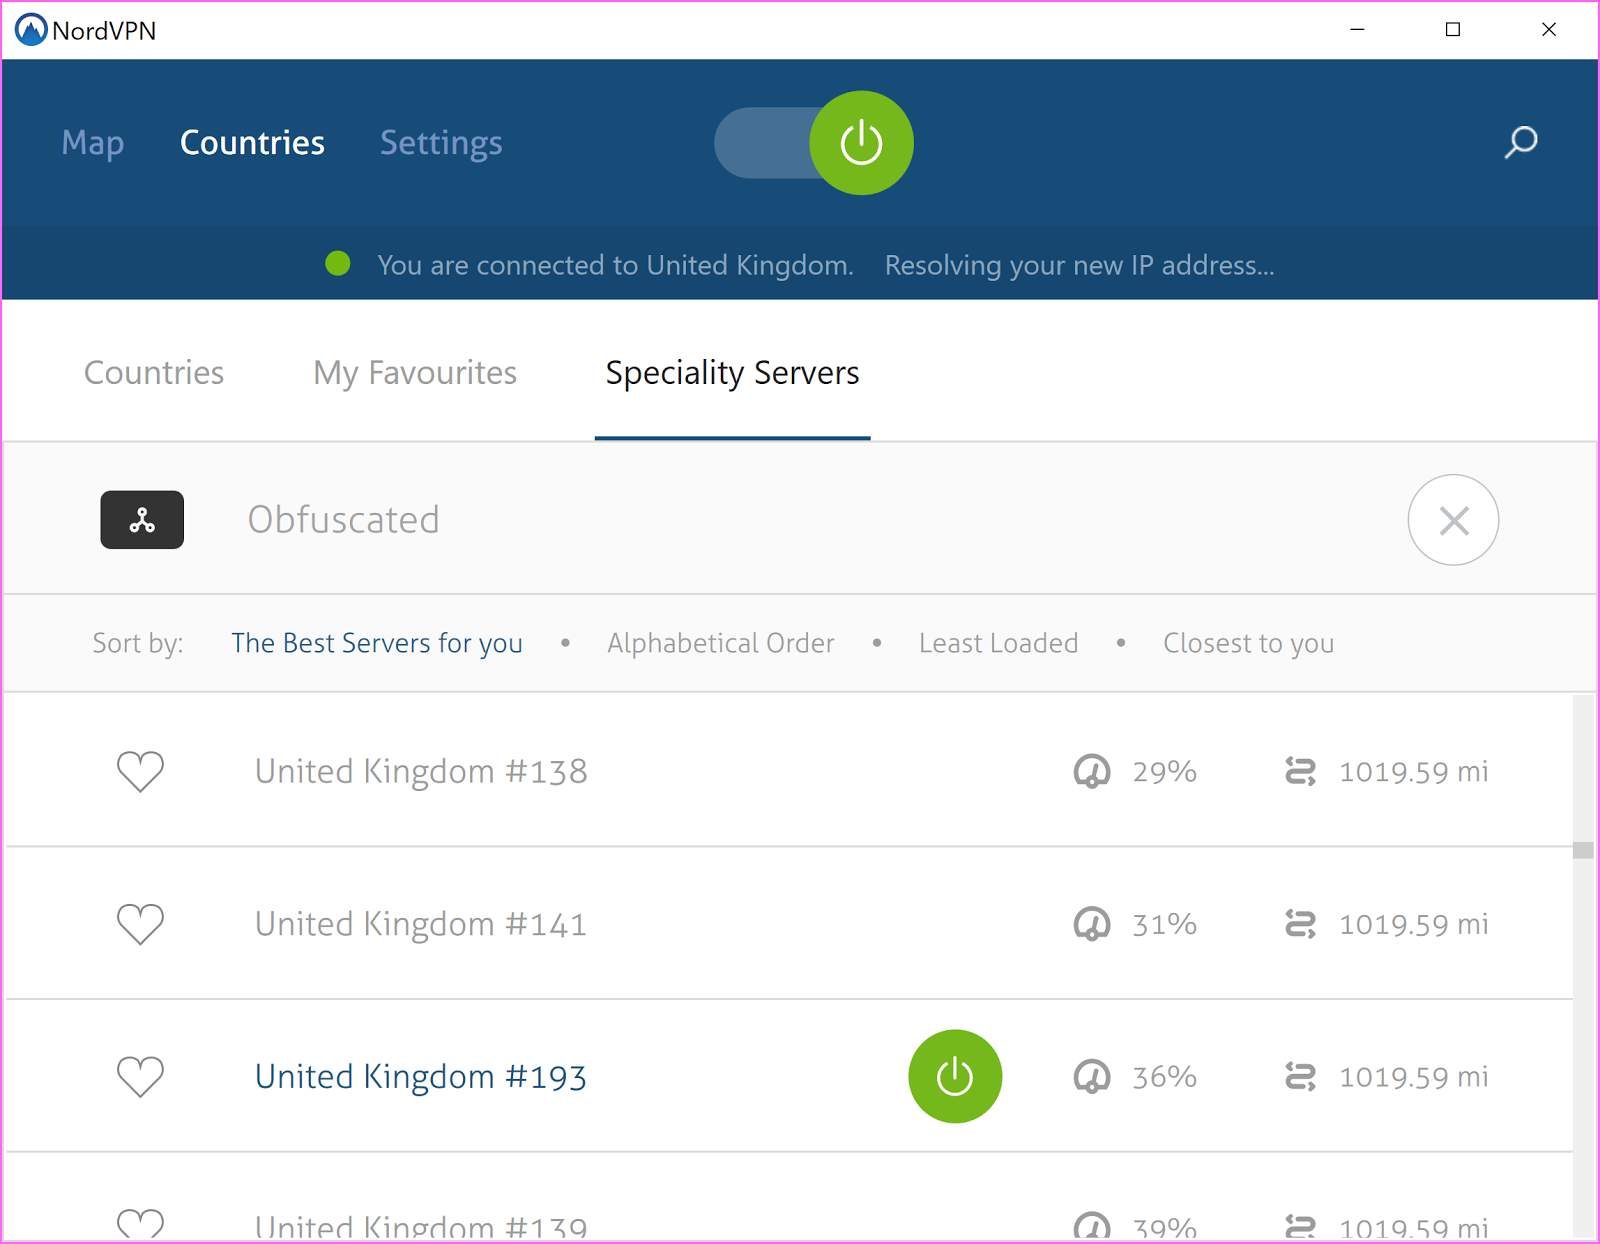Click 'Resolving your new IP address' text
This screenshot has height=1244, width=1600.
point(1080,265)
